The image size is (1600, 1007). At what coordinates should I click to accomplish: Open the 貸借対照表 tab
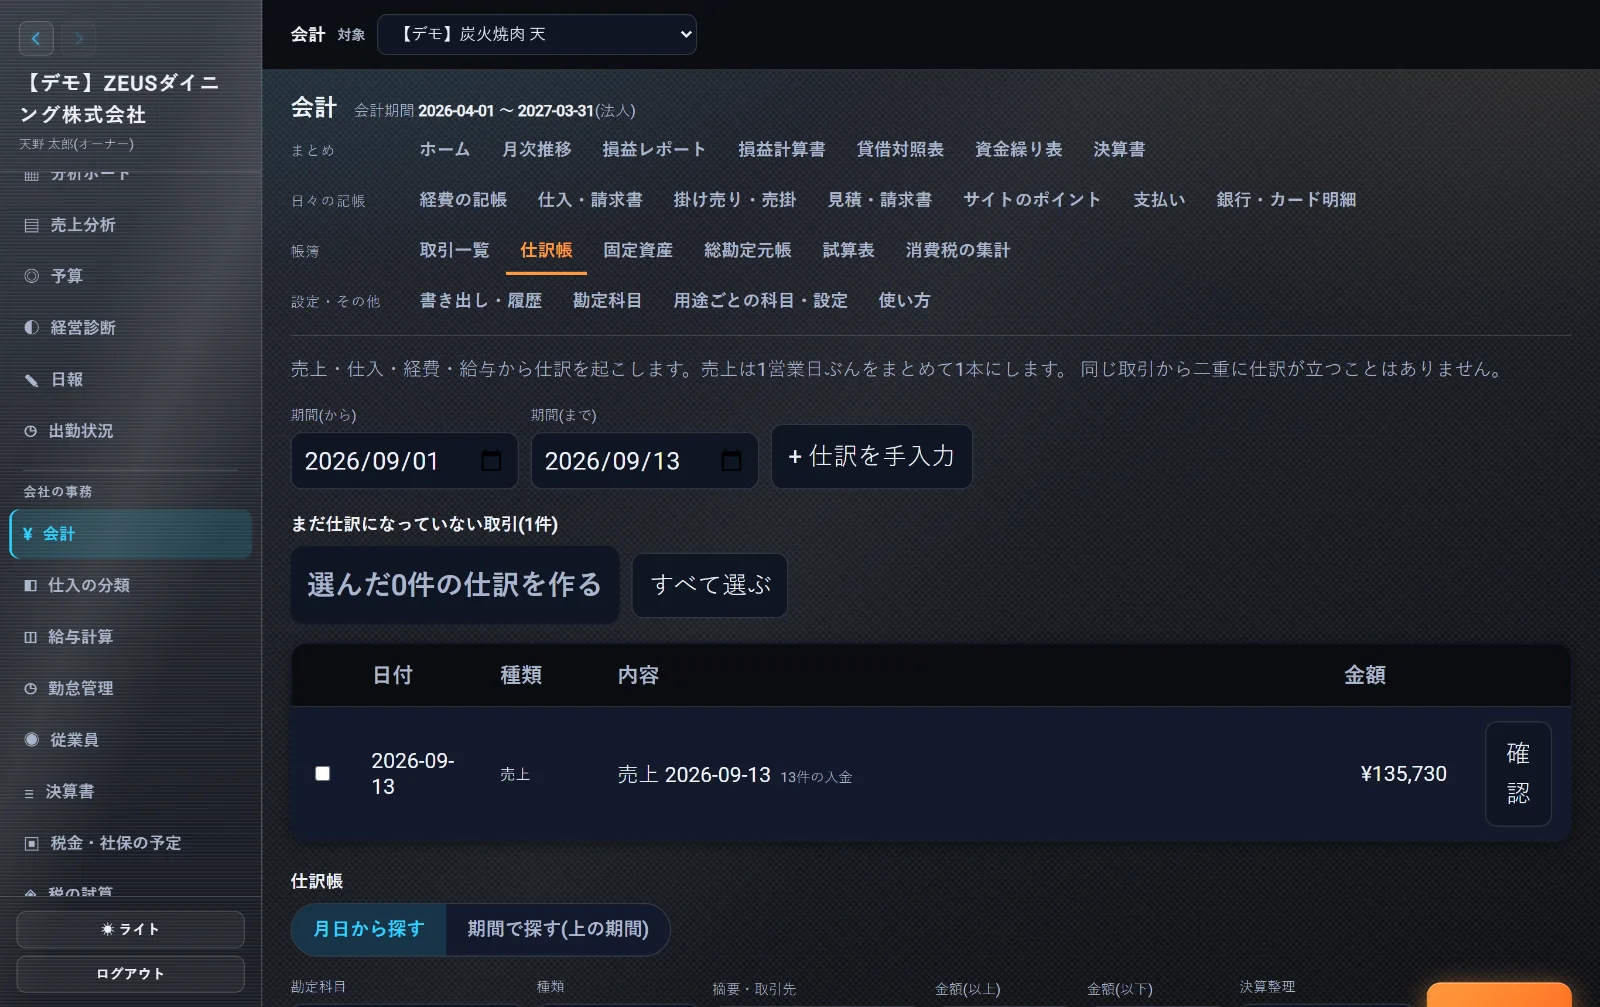(x=900, y=149)
